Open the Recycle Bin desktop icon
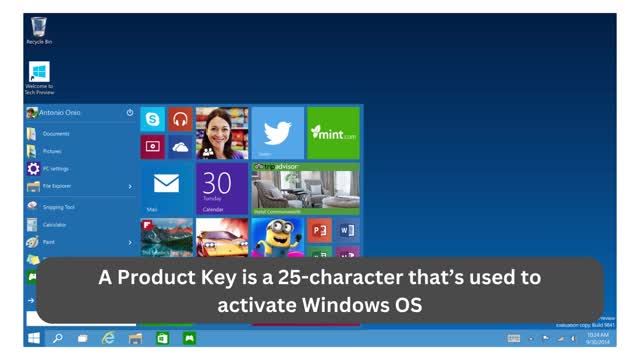Viewport: 640px width, 360px height. (39, 31)
